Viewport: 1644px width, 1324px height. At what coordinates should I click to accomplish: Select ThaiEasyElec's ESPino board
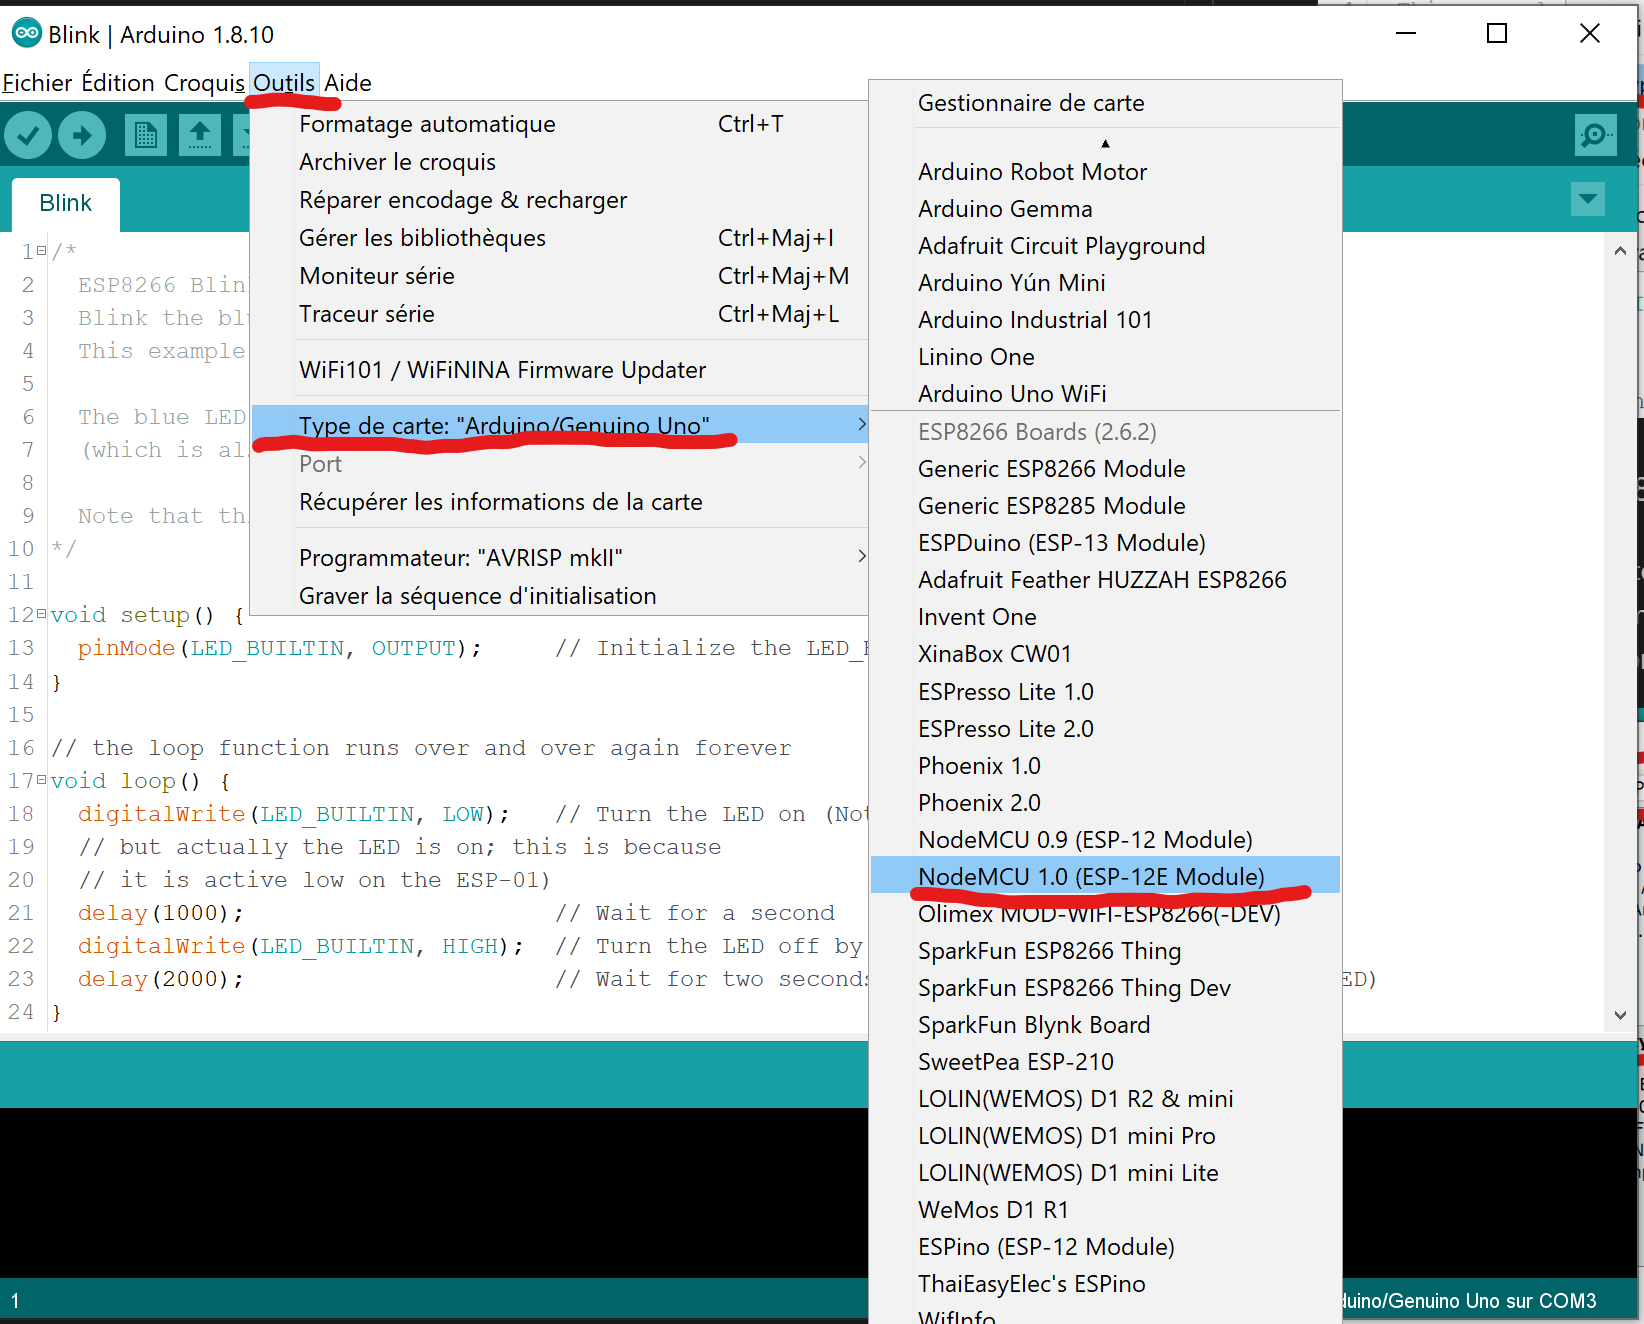point(1105,1284)
